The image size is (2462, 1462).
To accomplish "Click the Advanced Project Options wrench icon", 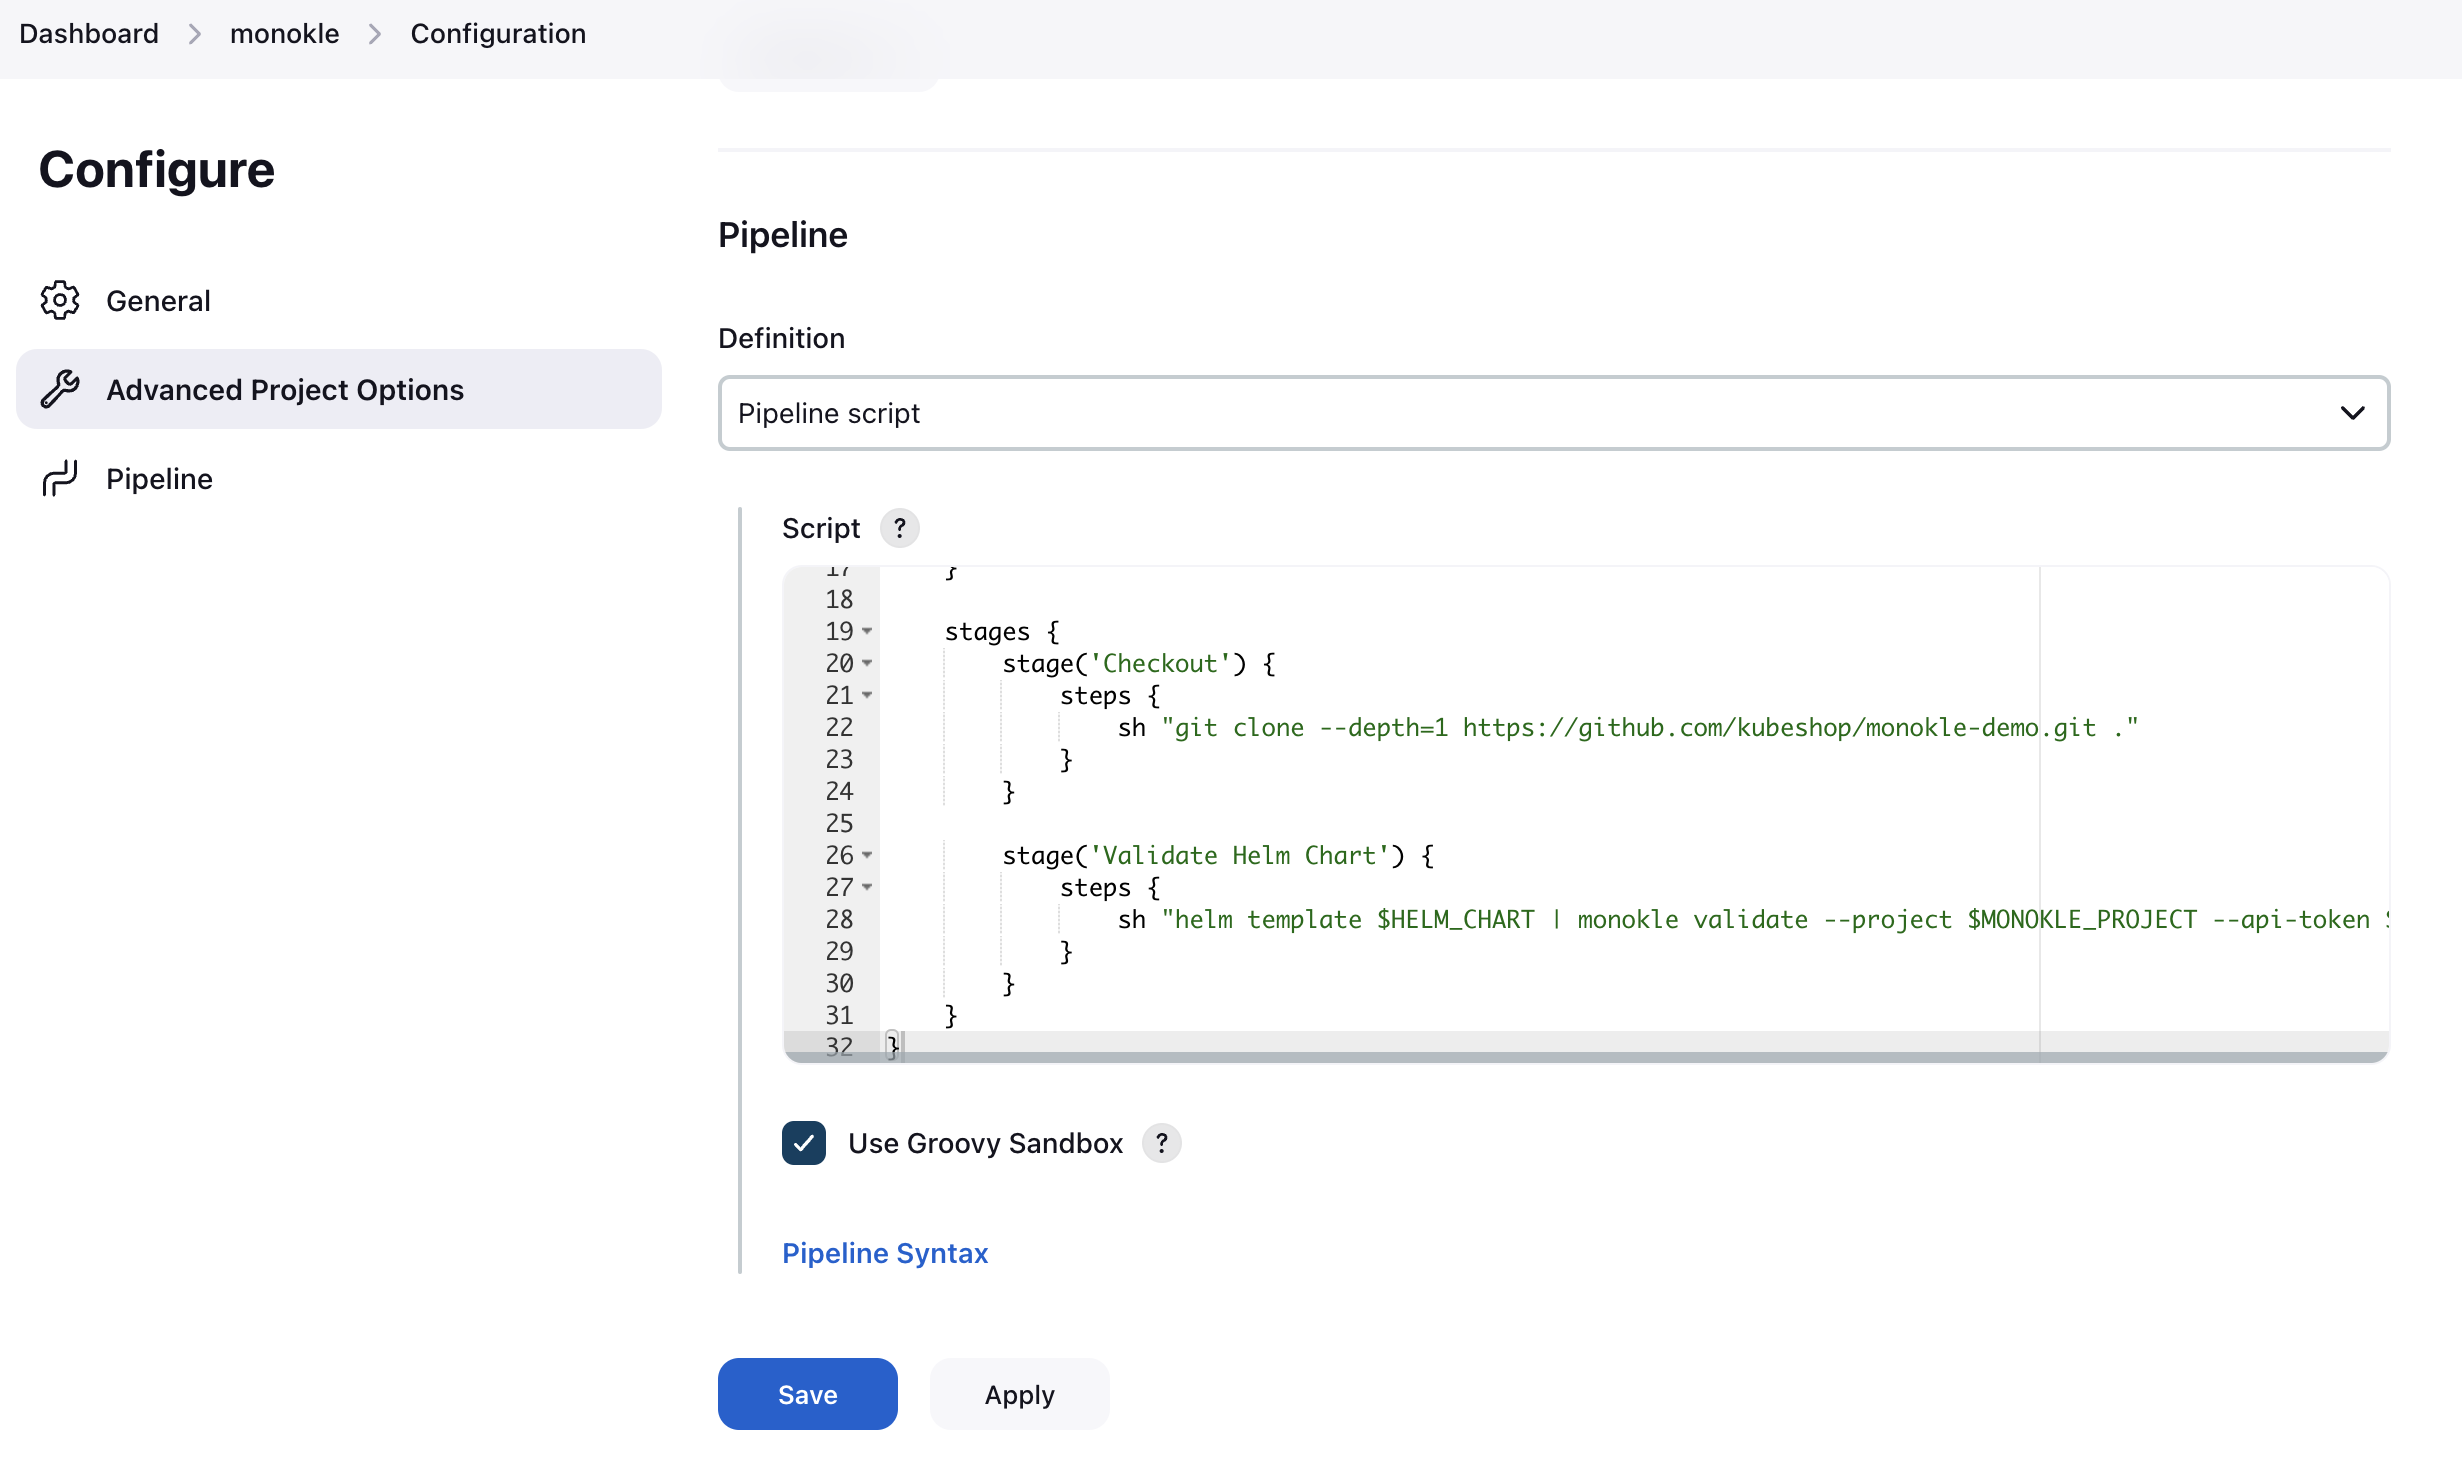I will pyautogui.click(x=61, y=388).
